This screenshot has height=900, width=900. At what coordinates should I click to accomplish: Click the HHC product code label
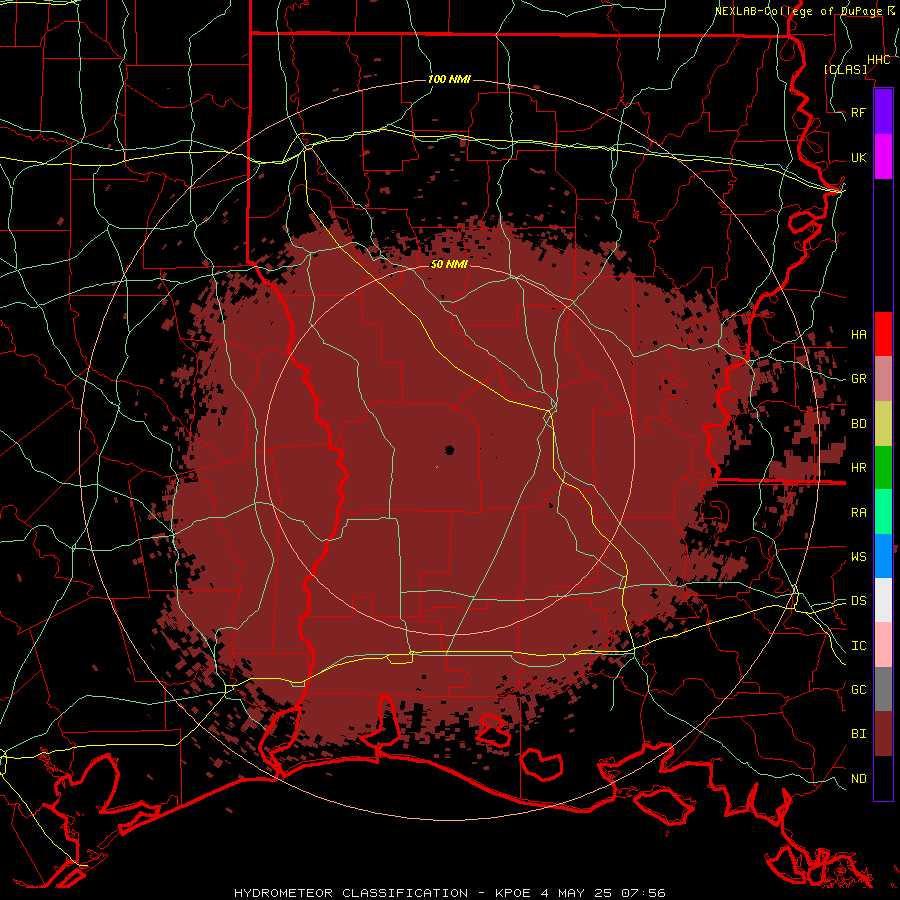[x=878, y=60]
